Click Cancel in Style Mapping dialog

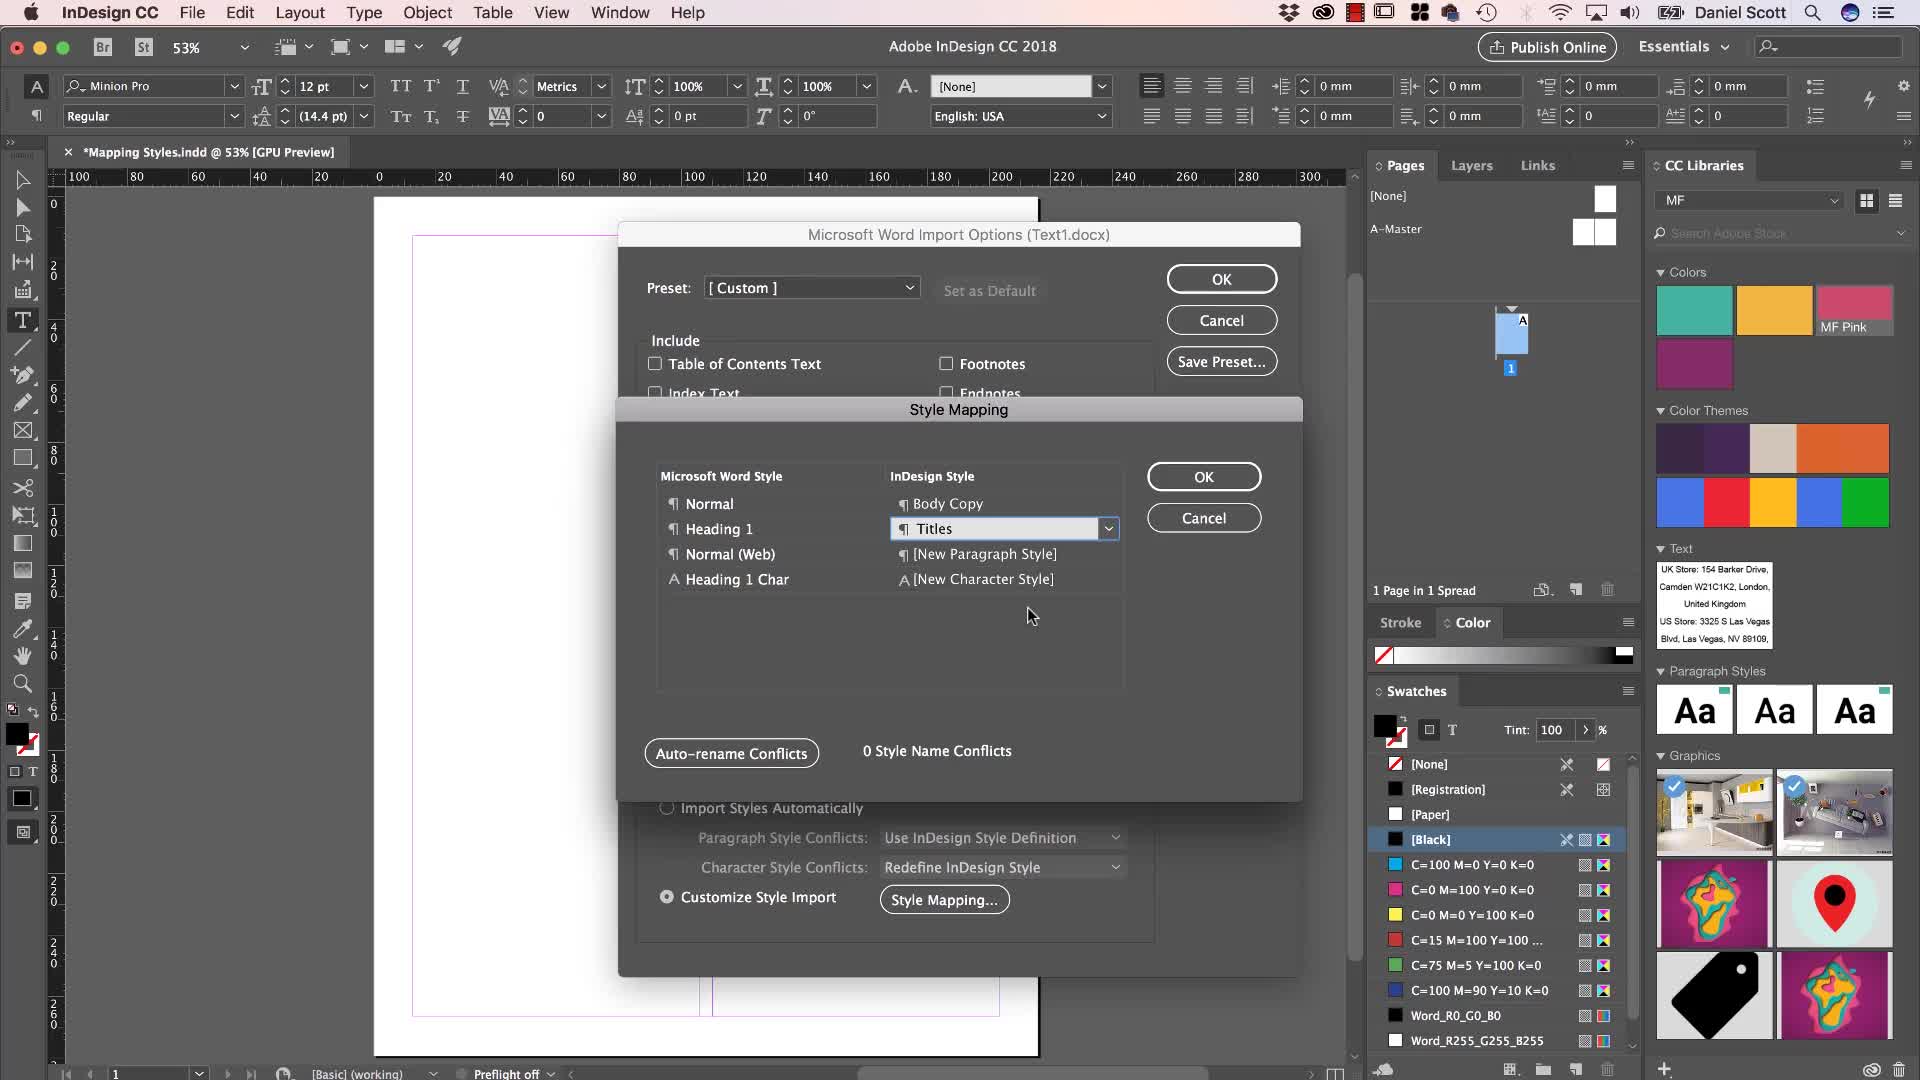pos(1204,518)
